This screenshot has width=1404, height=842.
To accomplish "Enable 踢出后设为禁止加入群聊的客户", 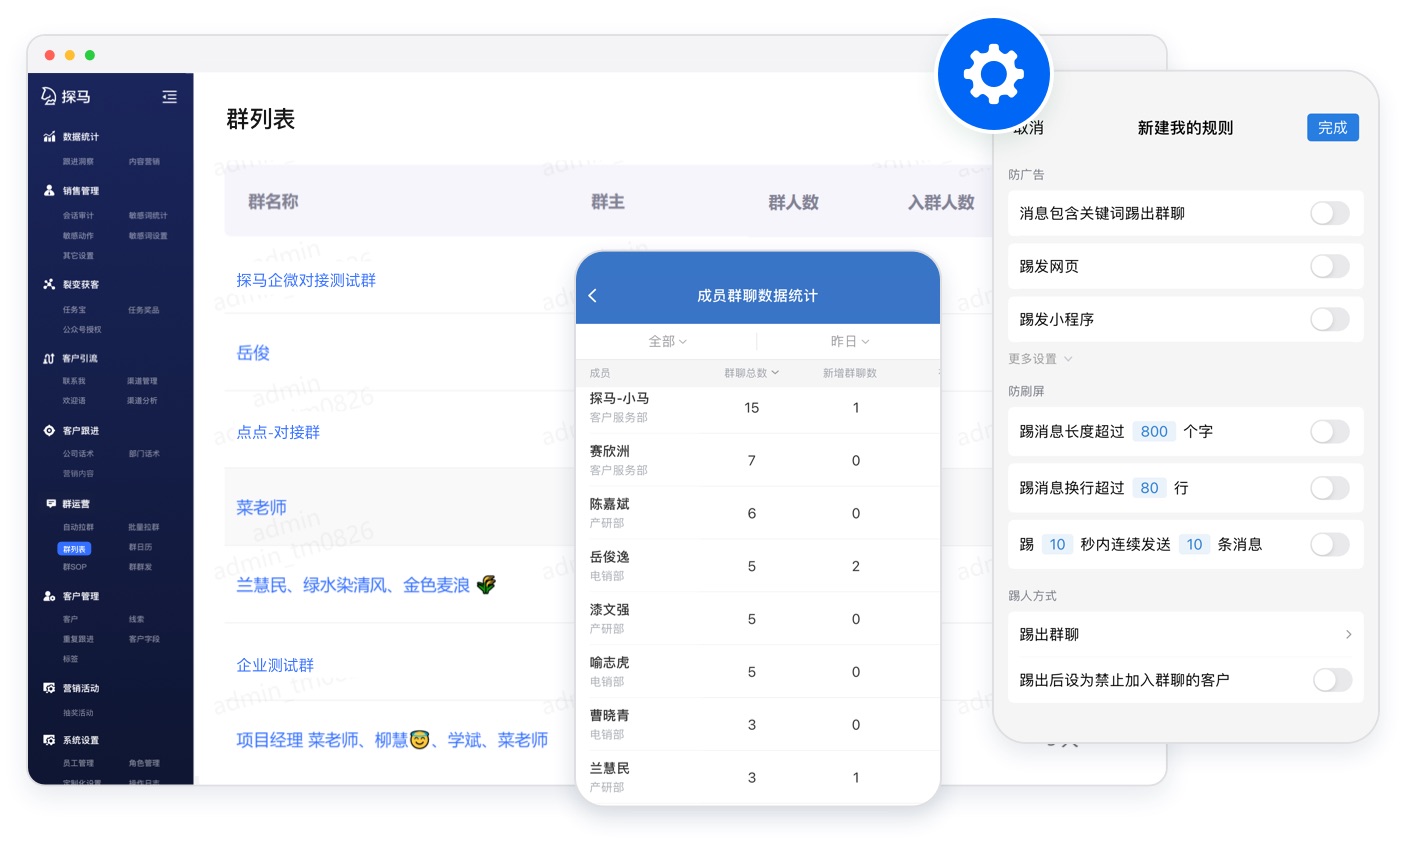I will tap(1332, 680).
